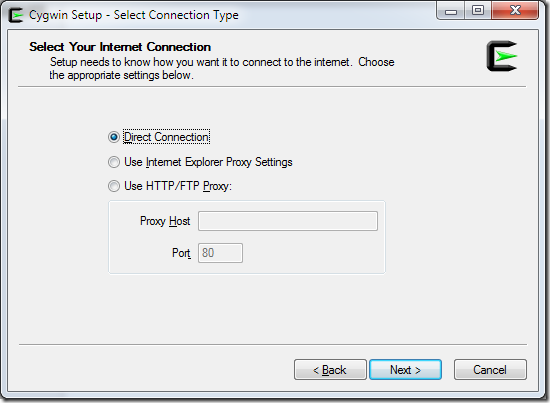Click the Direct Connection label text

(167, 137)
